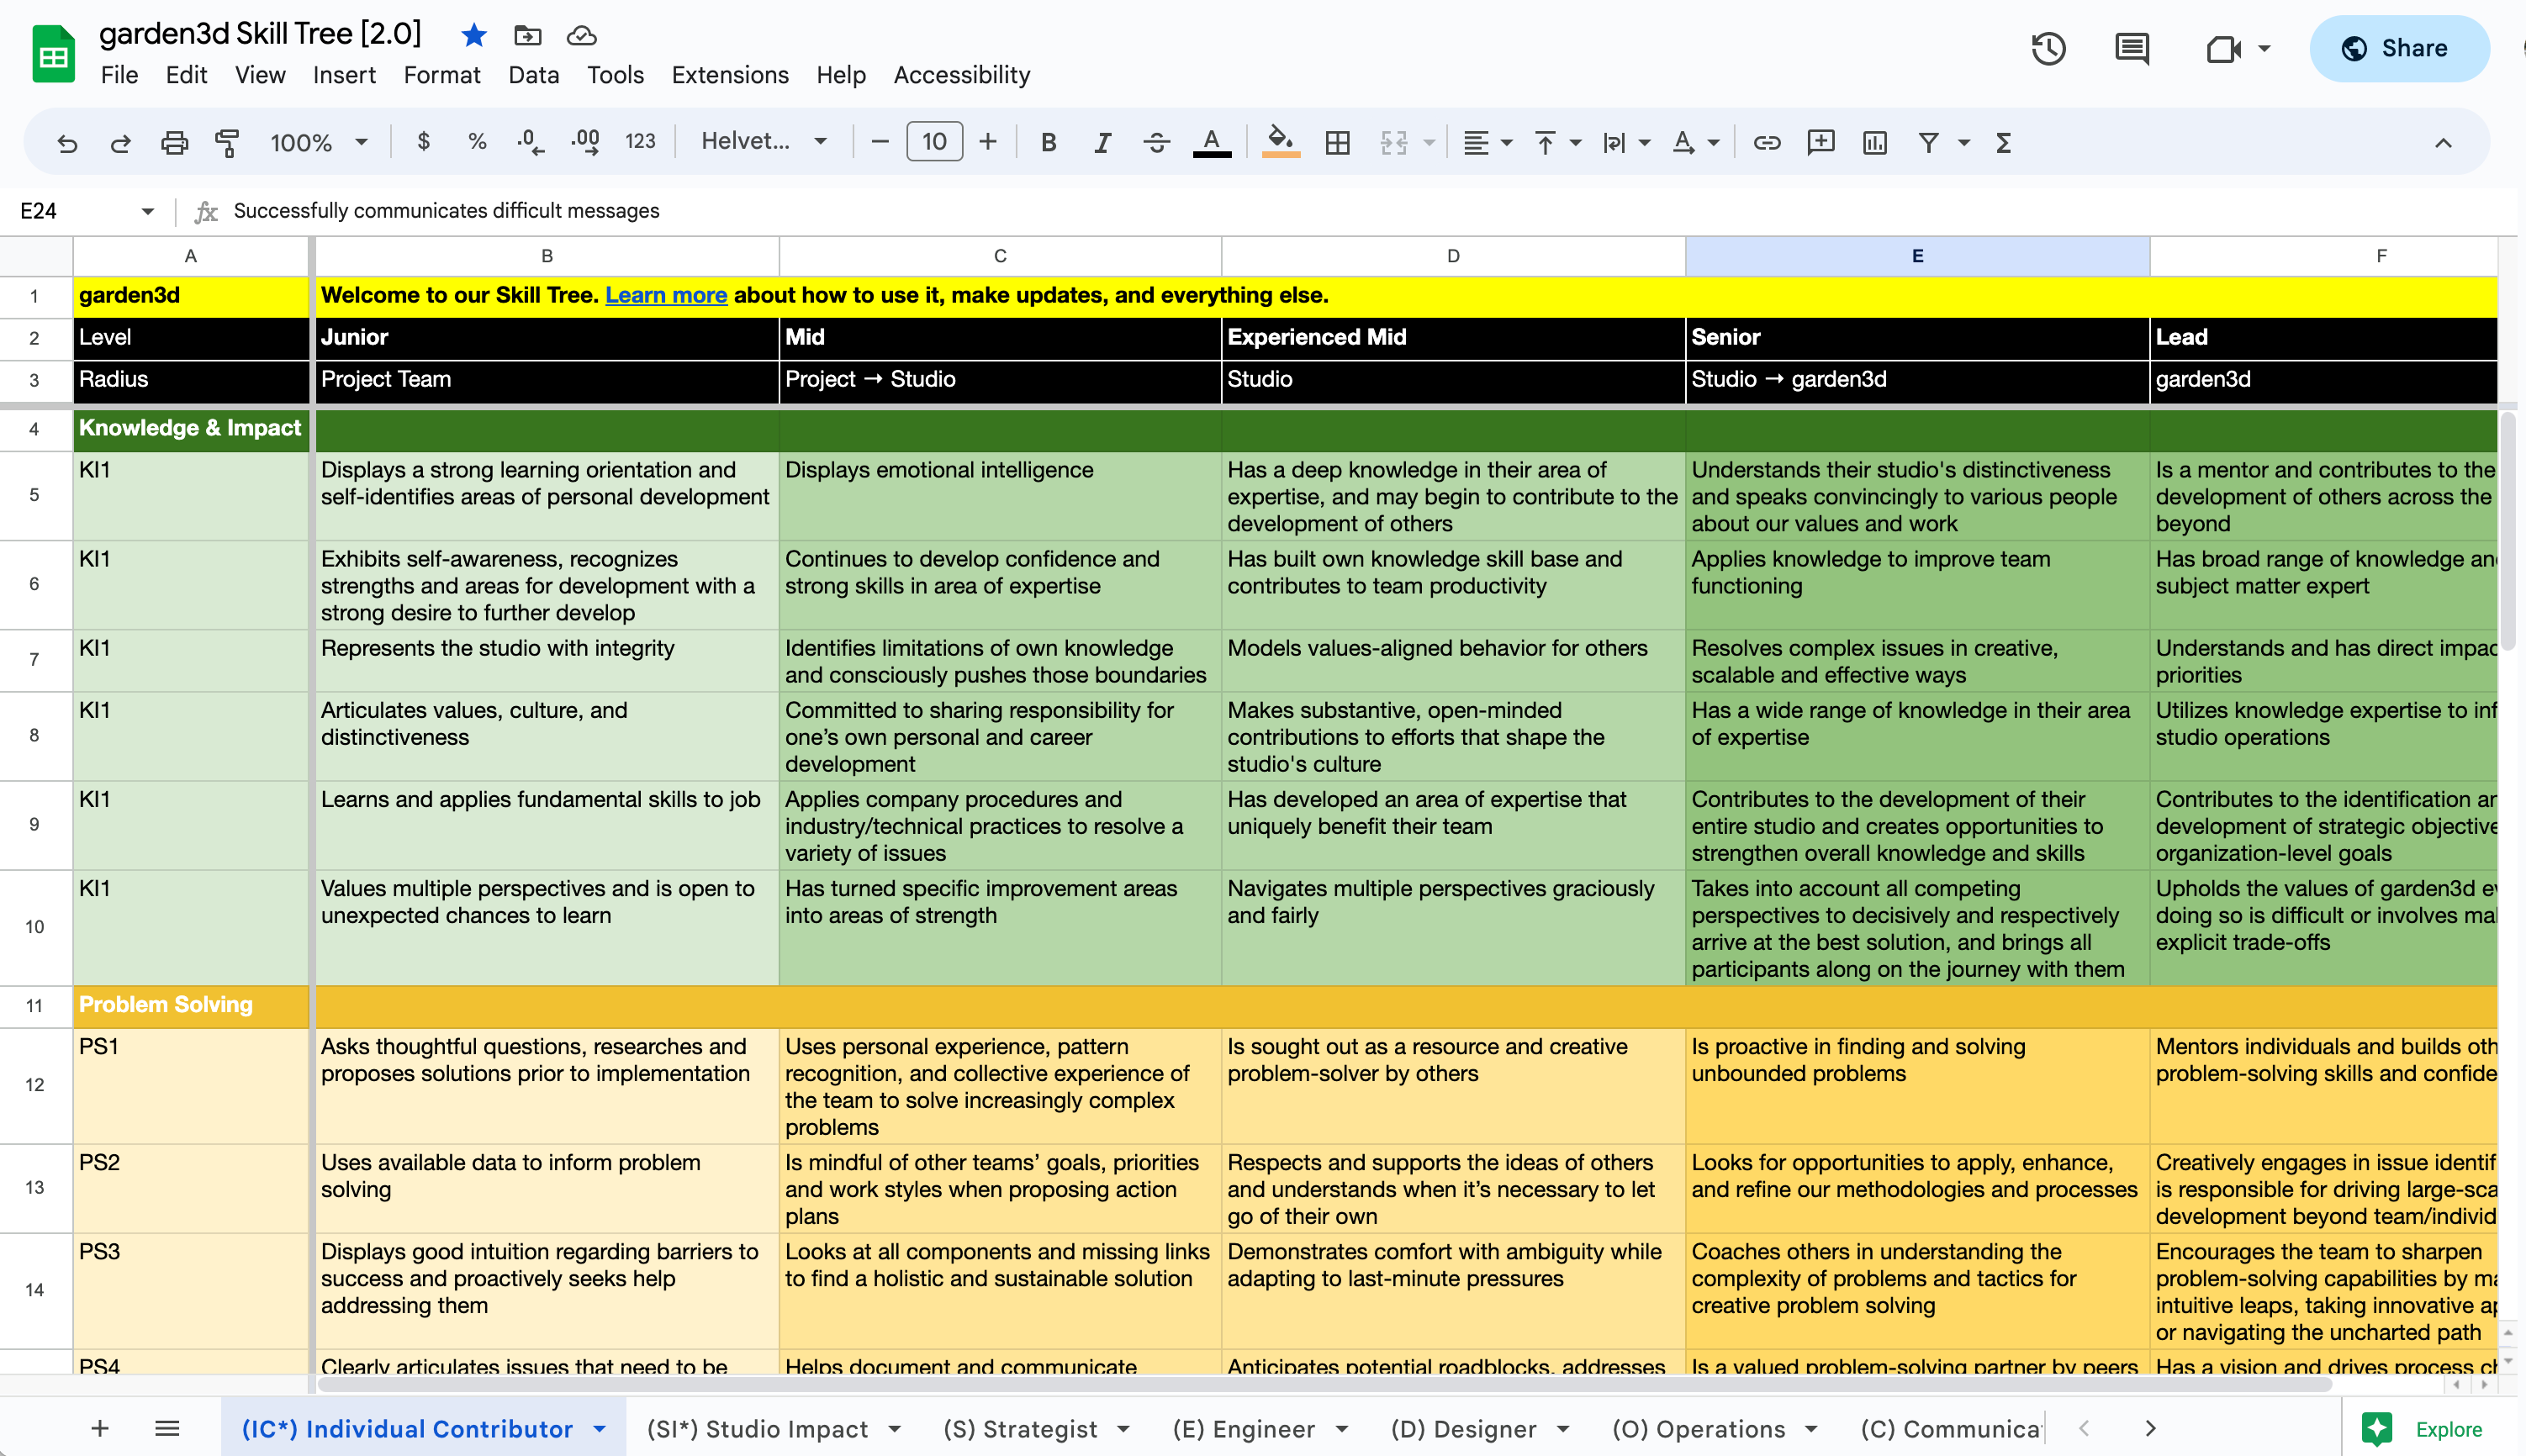Click the Merge cells icon
Image resolution: width=2526 pixels, height=1456 pixels.
click(1393, 143)
